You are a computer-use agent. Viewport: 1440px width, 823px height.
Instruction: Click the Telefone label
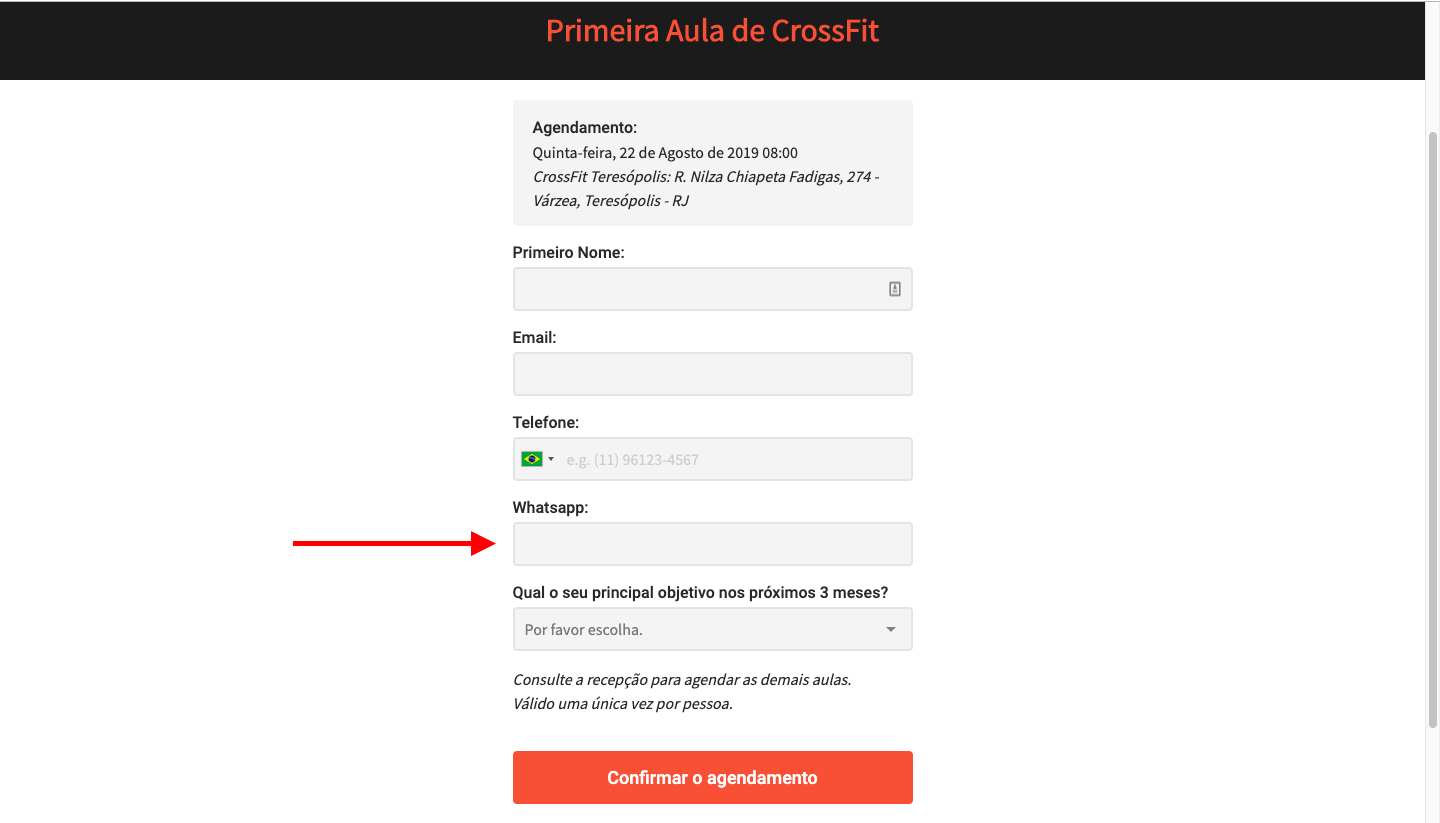point(545,423)
